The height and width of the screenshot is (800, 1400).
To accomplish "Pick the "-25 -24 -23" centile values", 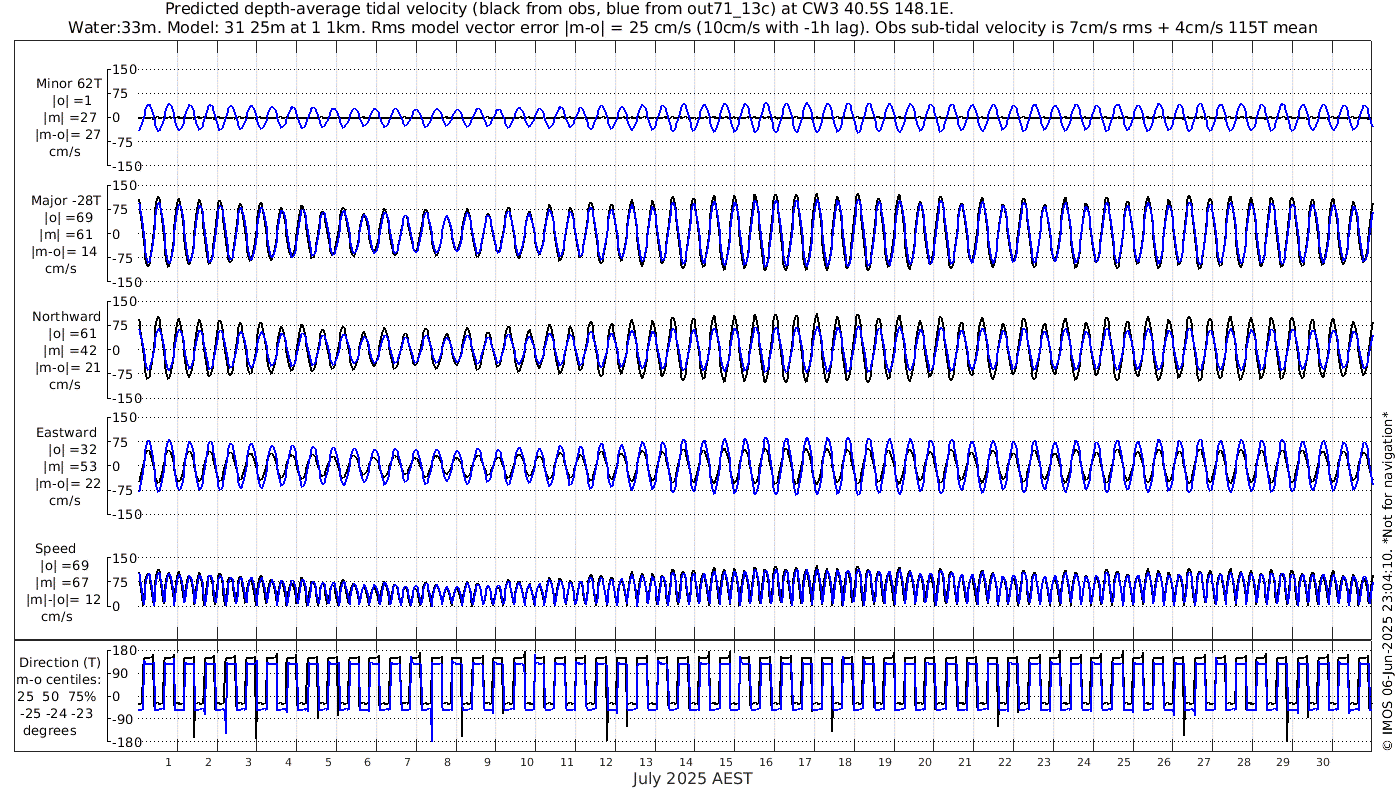I will click(56, 714).
